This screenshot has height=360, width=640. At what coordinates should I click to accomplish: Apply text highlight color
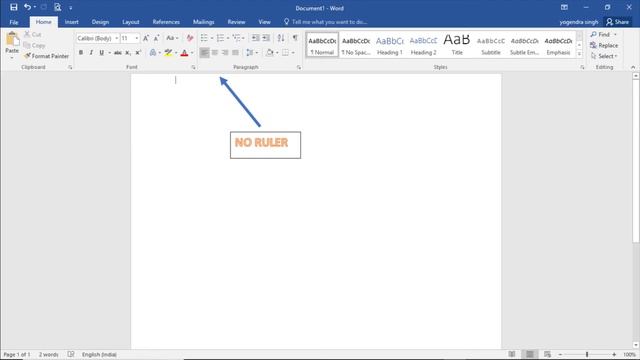(x=168, y=53)
